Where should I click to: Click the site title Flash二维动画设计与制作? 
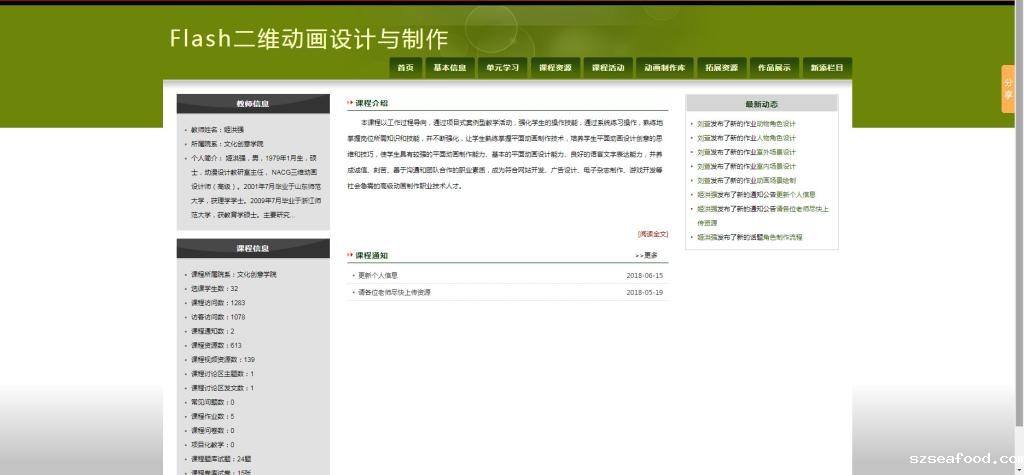[309, 39]
